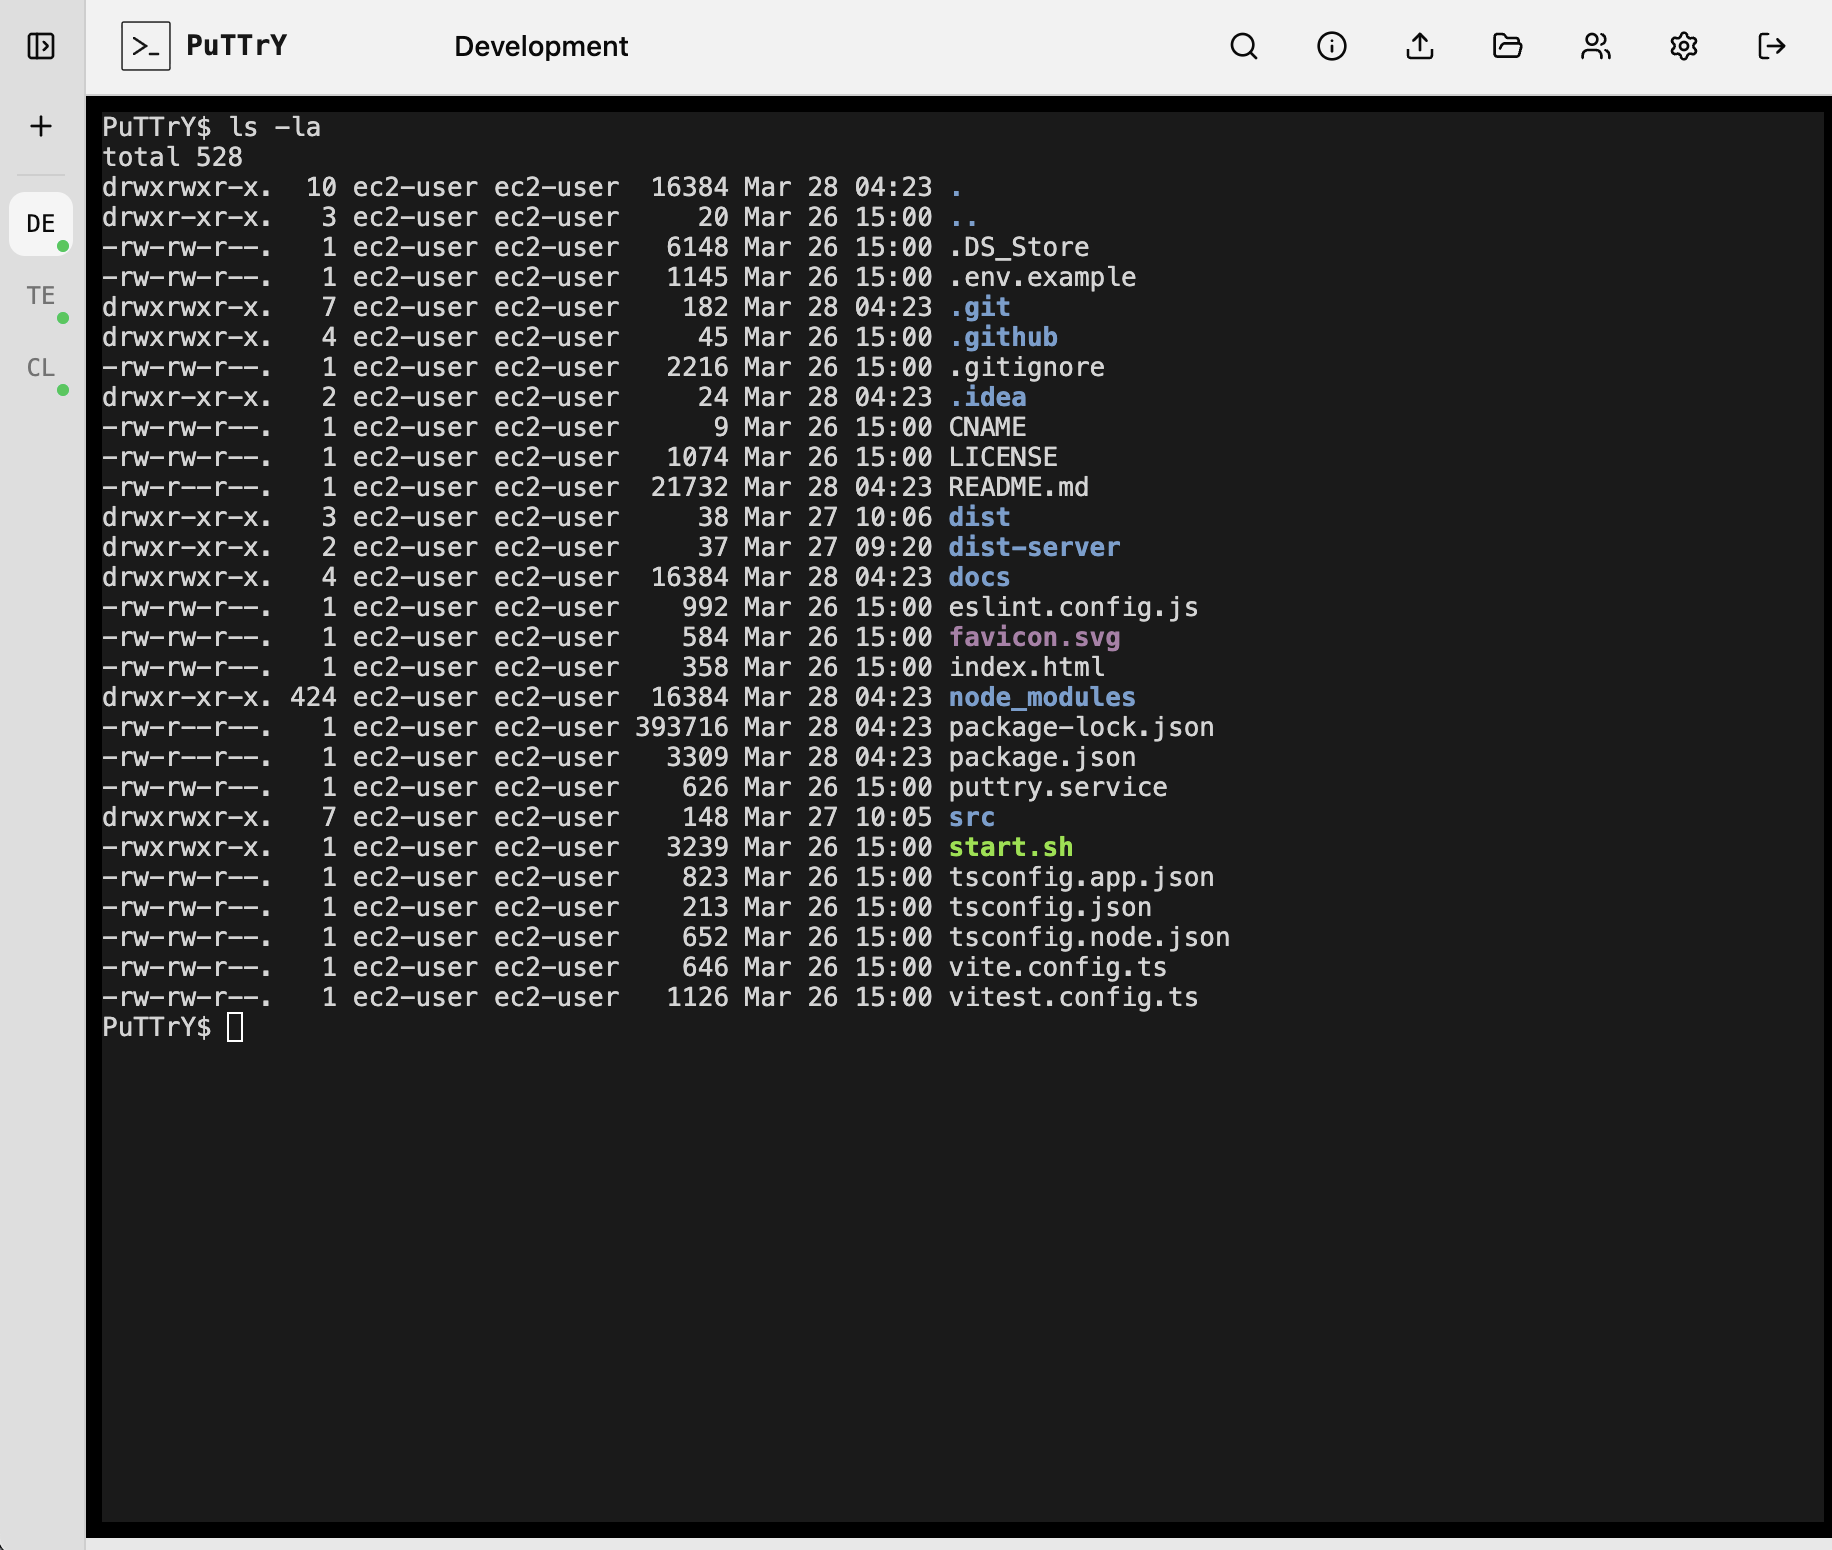Click the .env.example file name
Image resolution: width=1832 pixels, height=1550 pixels.
1042,277
